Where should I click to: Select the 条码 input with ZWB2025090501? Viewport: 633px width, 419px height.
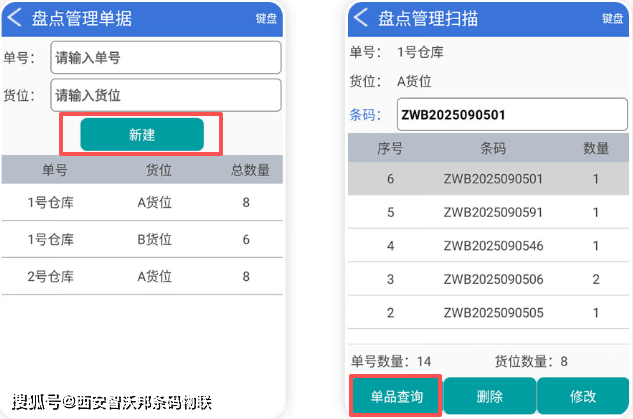pos(512,115)
